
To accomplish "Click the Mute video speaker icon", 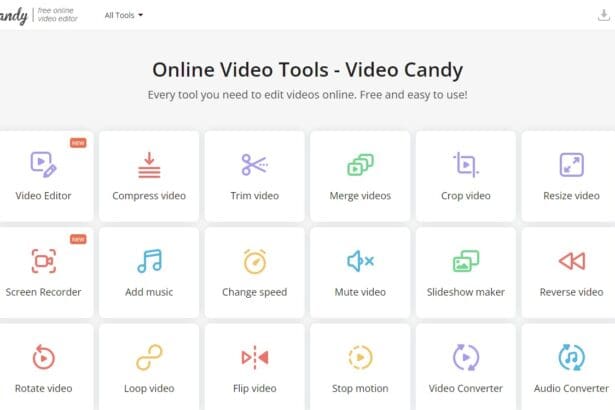I will point(360,261).
